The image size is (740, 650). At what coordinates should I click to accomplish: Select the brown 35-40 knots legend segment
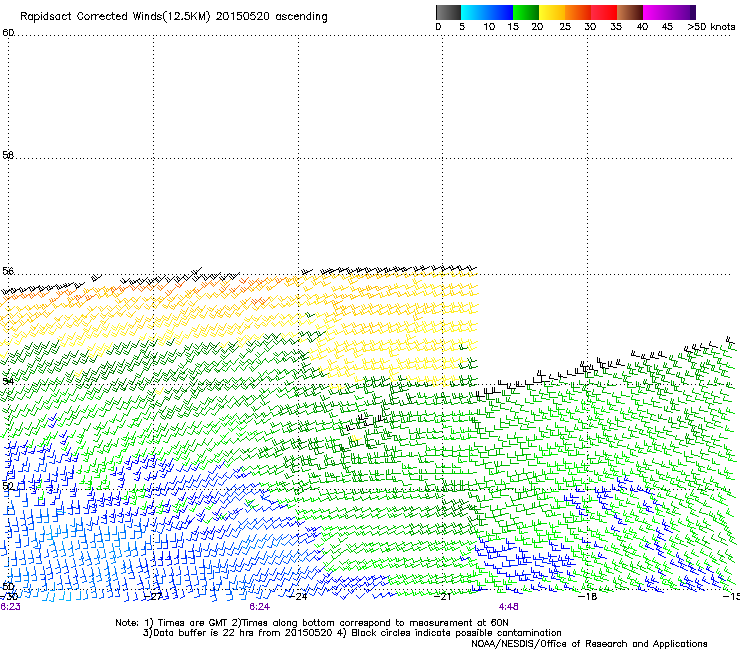point(630,12)
